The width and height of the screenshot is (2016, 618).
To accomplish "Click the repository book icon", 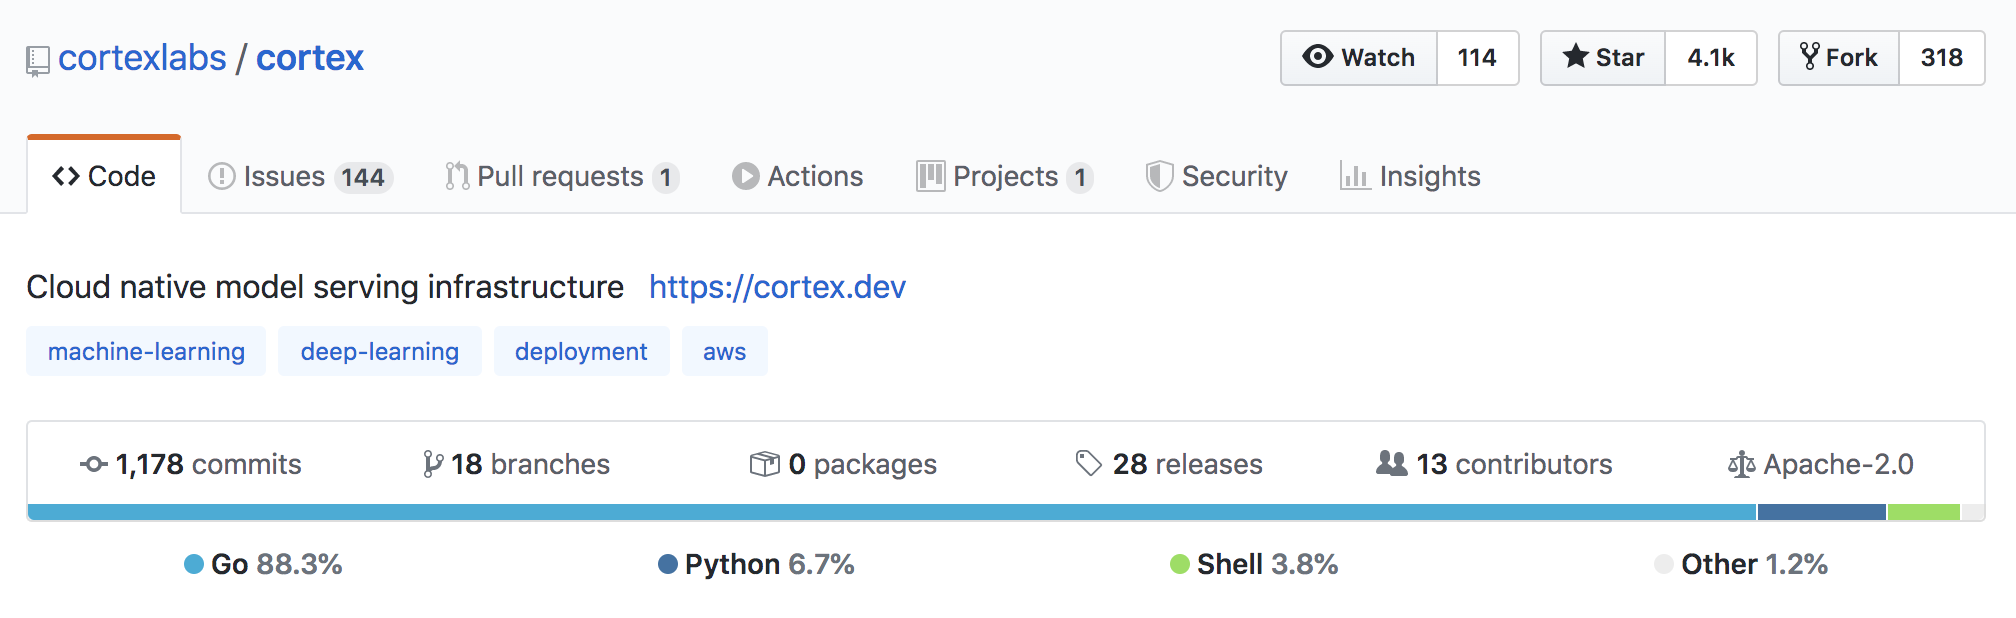I will point(38,61).
